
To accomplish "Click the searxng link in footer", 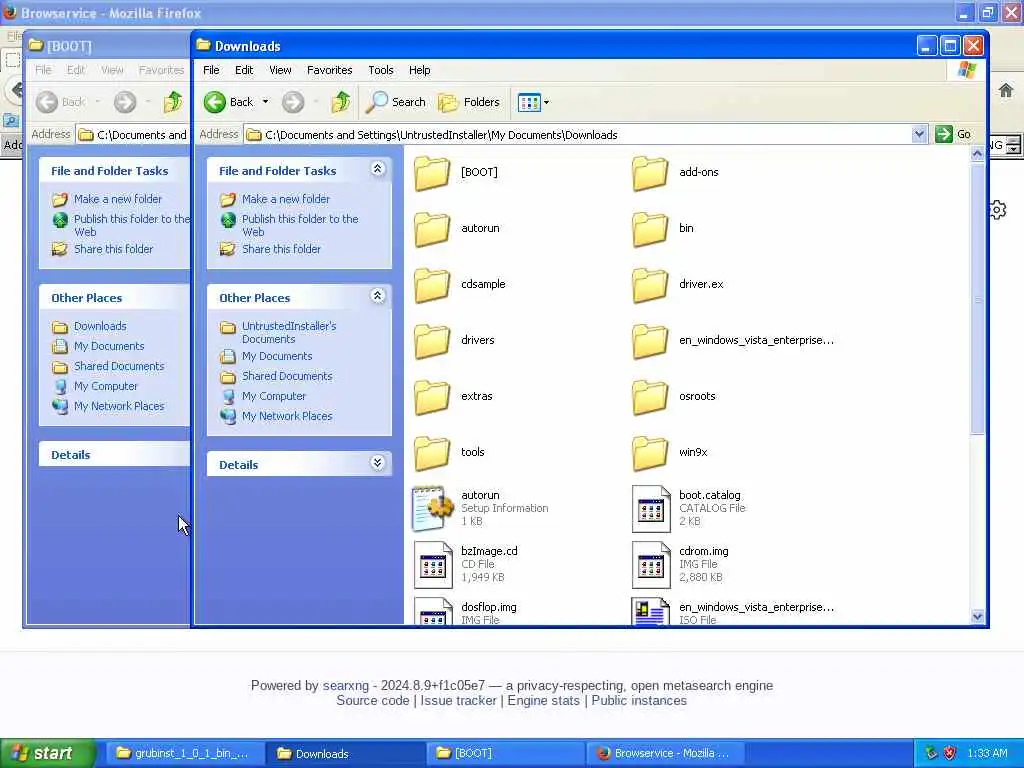I will click(345, 686).
